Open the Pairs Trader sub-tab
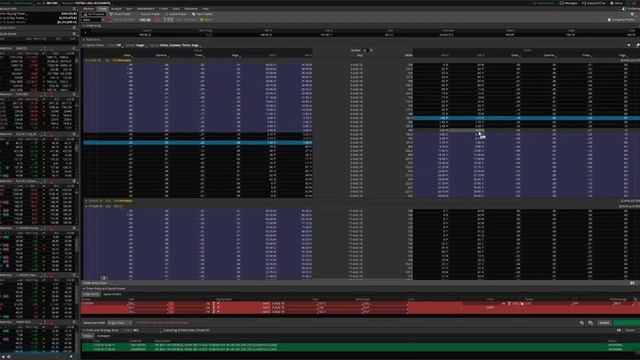The height and width of the screenshot is (360, 640). coord(202,14)
